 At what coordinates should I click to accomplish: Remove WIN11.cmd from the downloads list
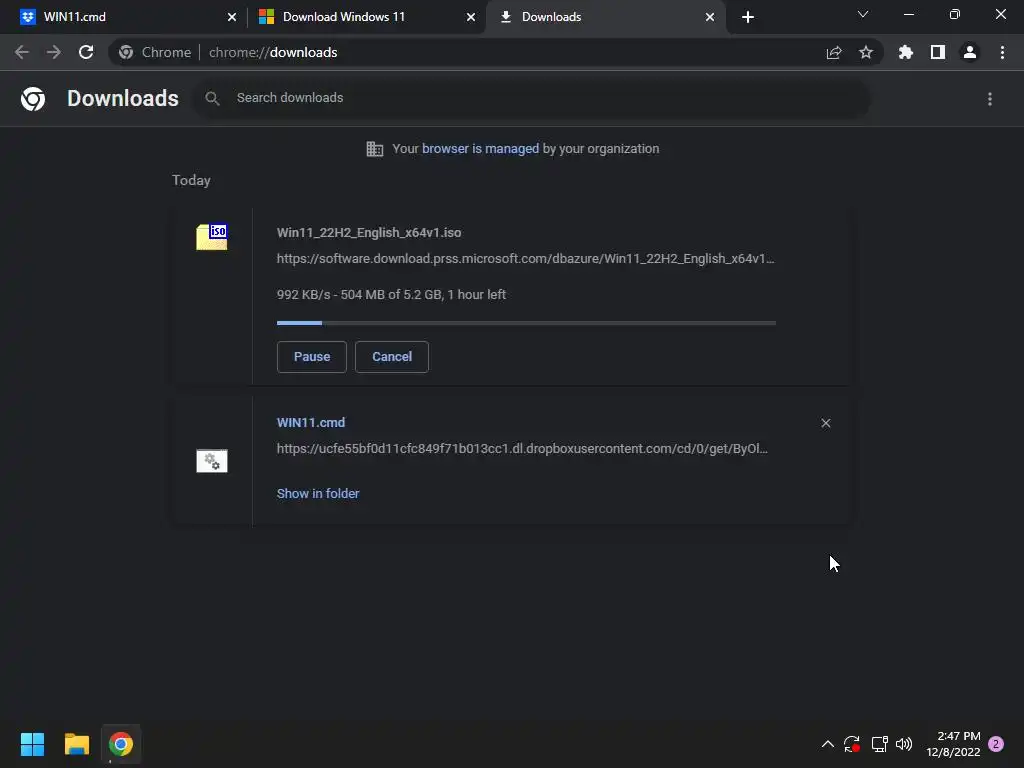coord(825,423)
